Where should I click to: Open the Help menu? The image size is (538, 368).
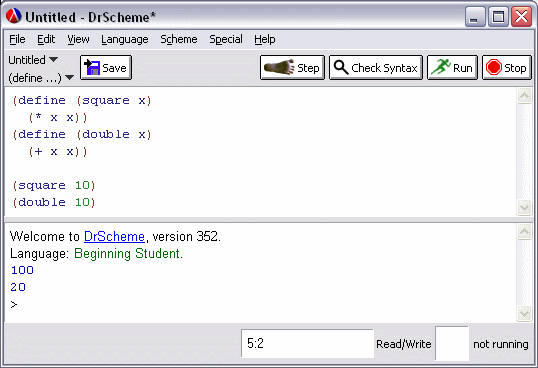(265, 40)
